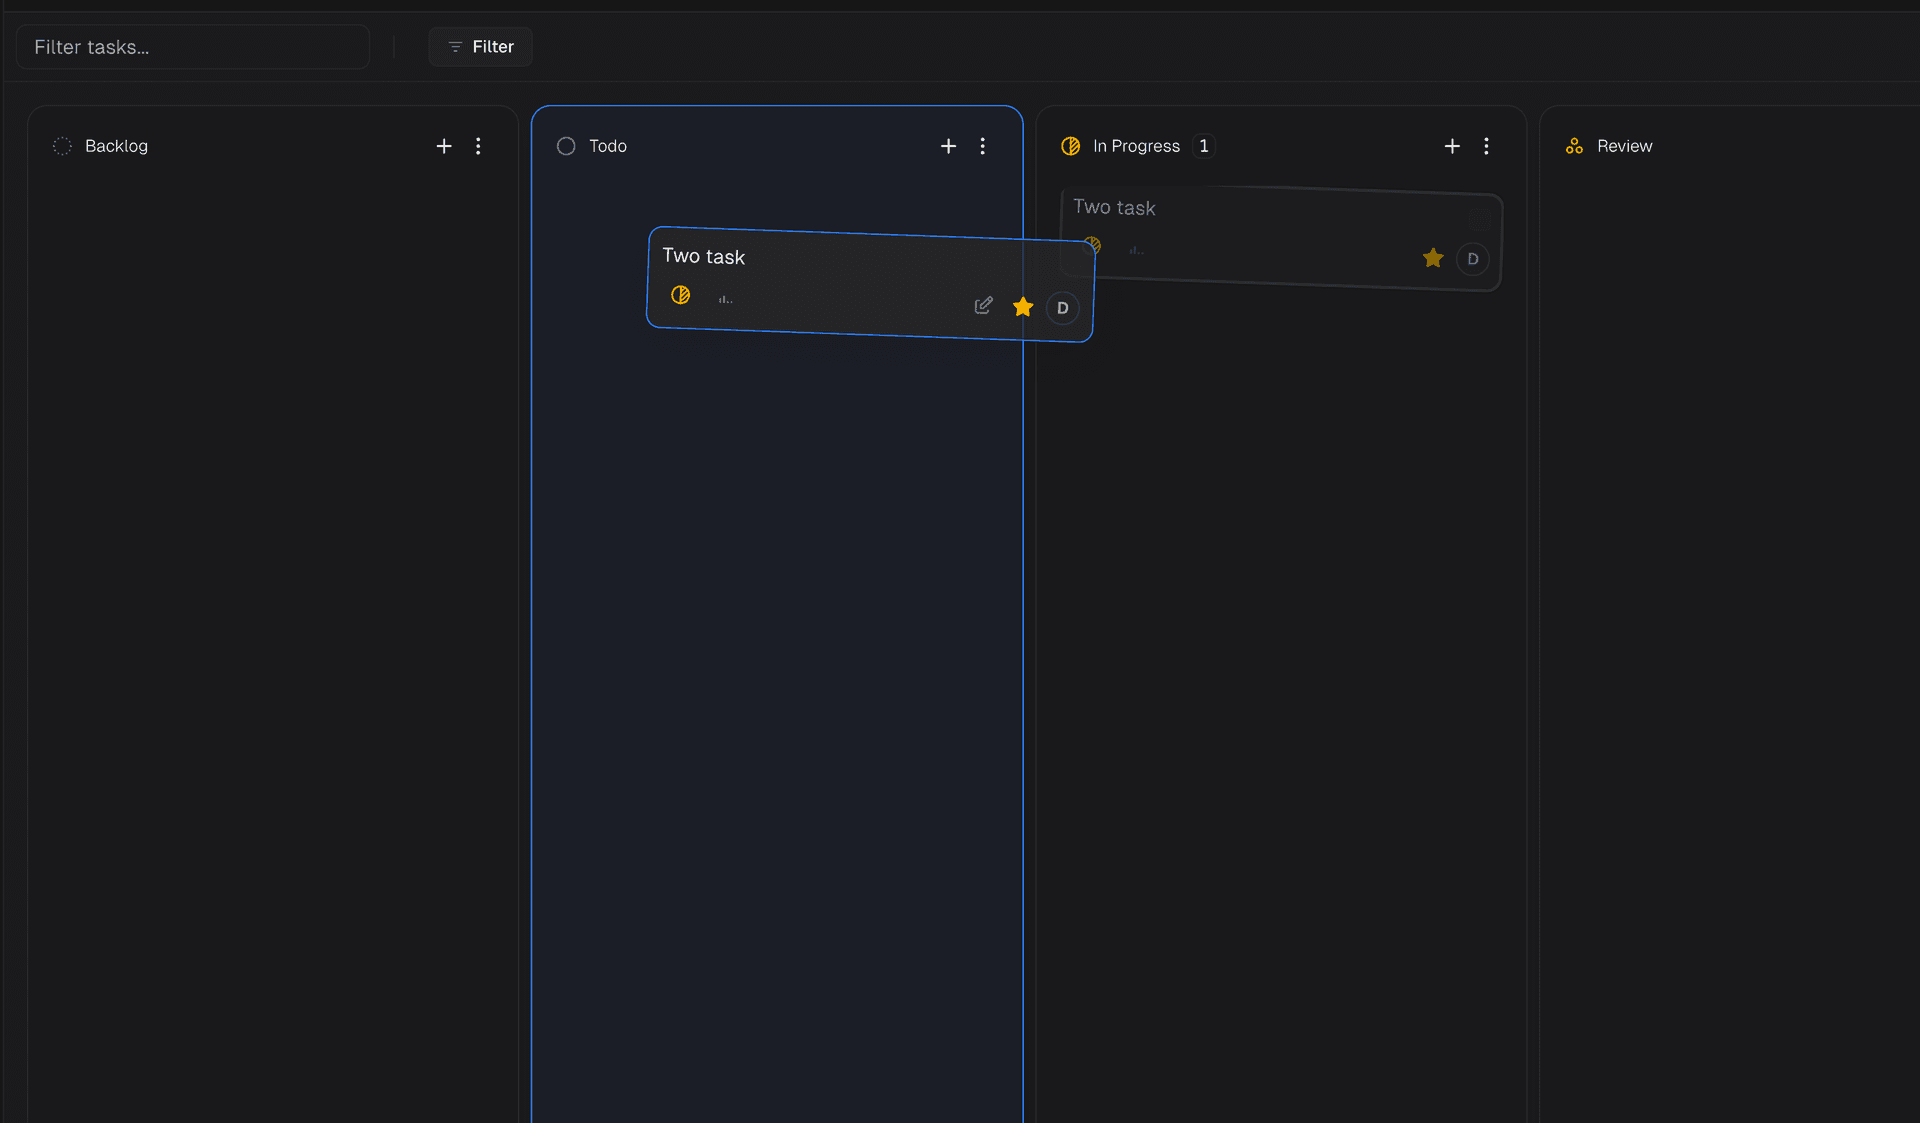Add a new task to the Todo column
Viewport: 1920px width, 1123px height.
pos(948,146)
